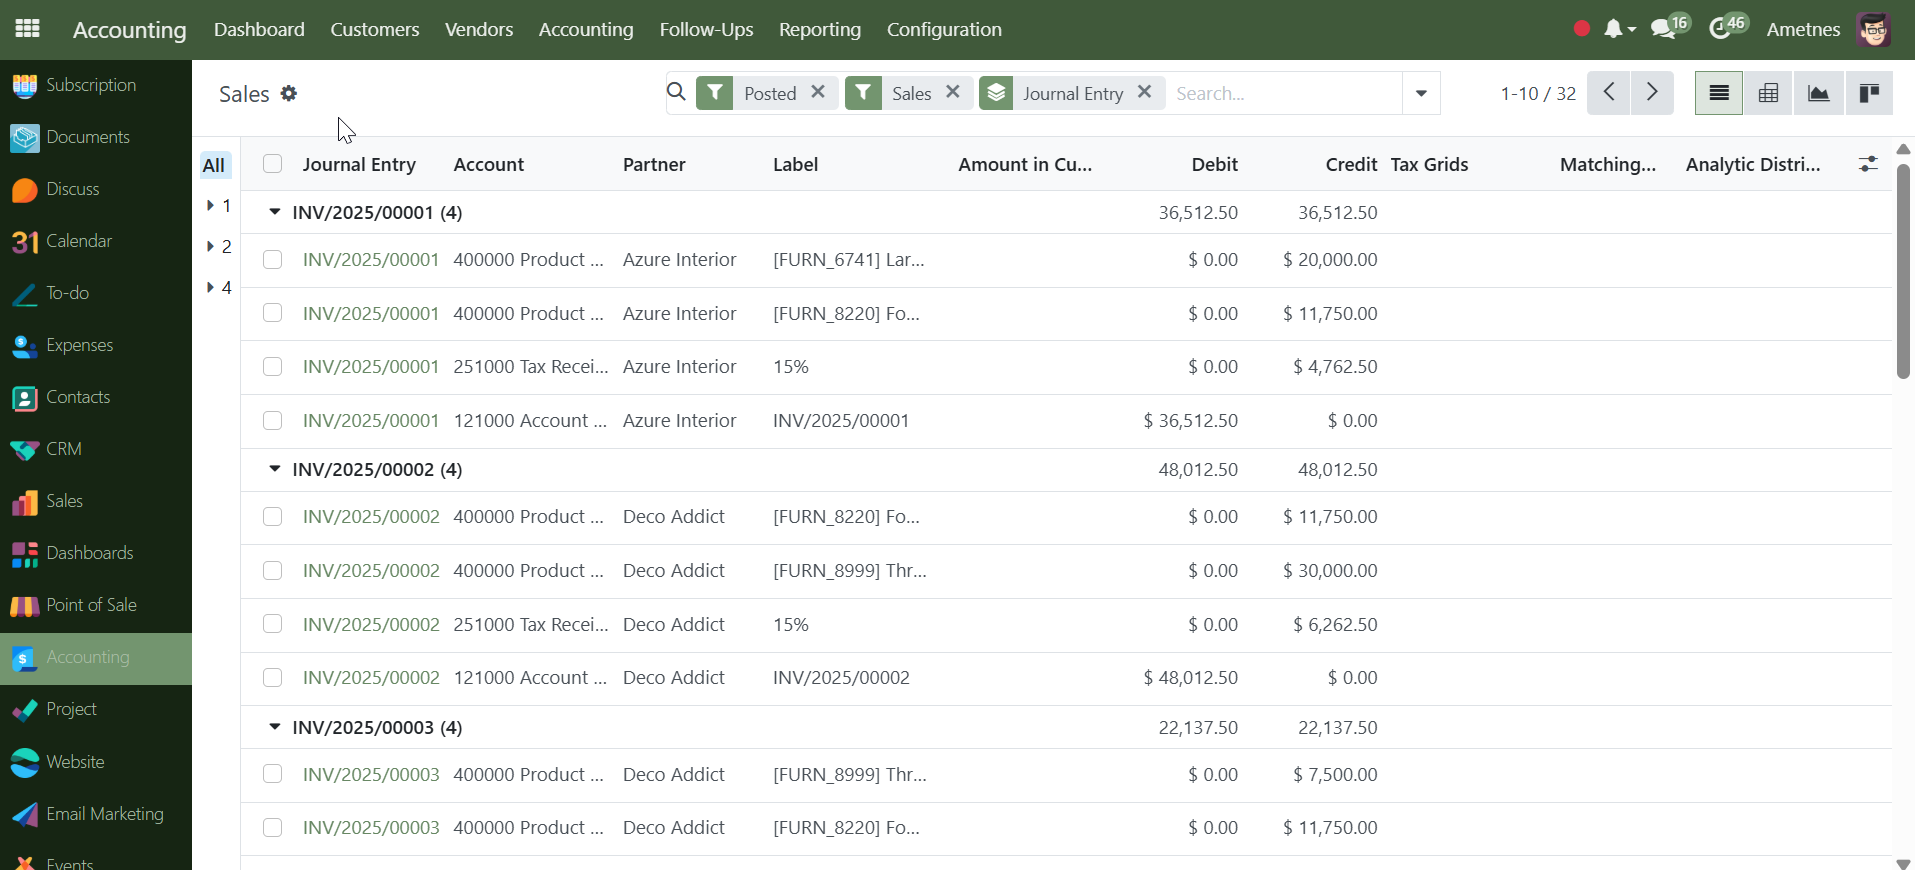Open search filter options dropdown
Image resolution: width=1915 pixels, height=870 pixels.
tap(1420, 93)
